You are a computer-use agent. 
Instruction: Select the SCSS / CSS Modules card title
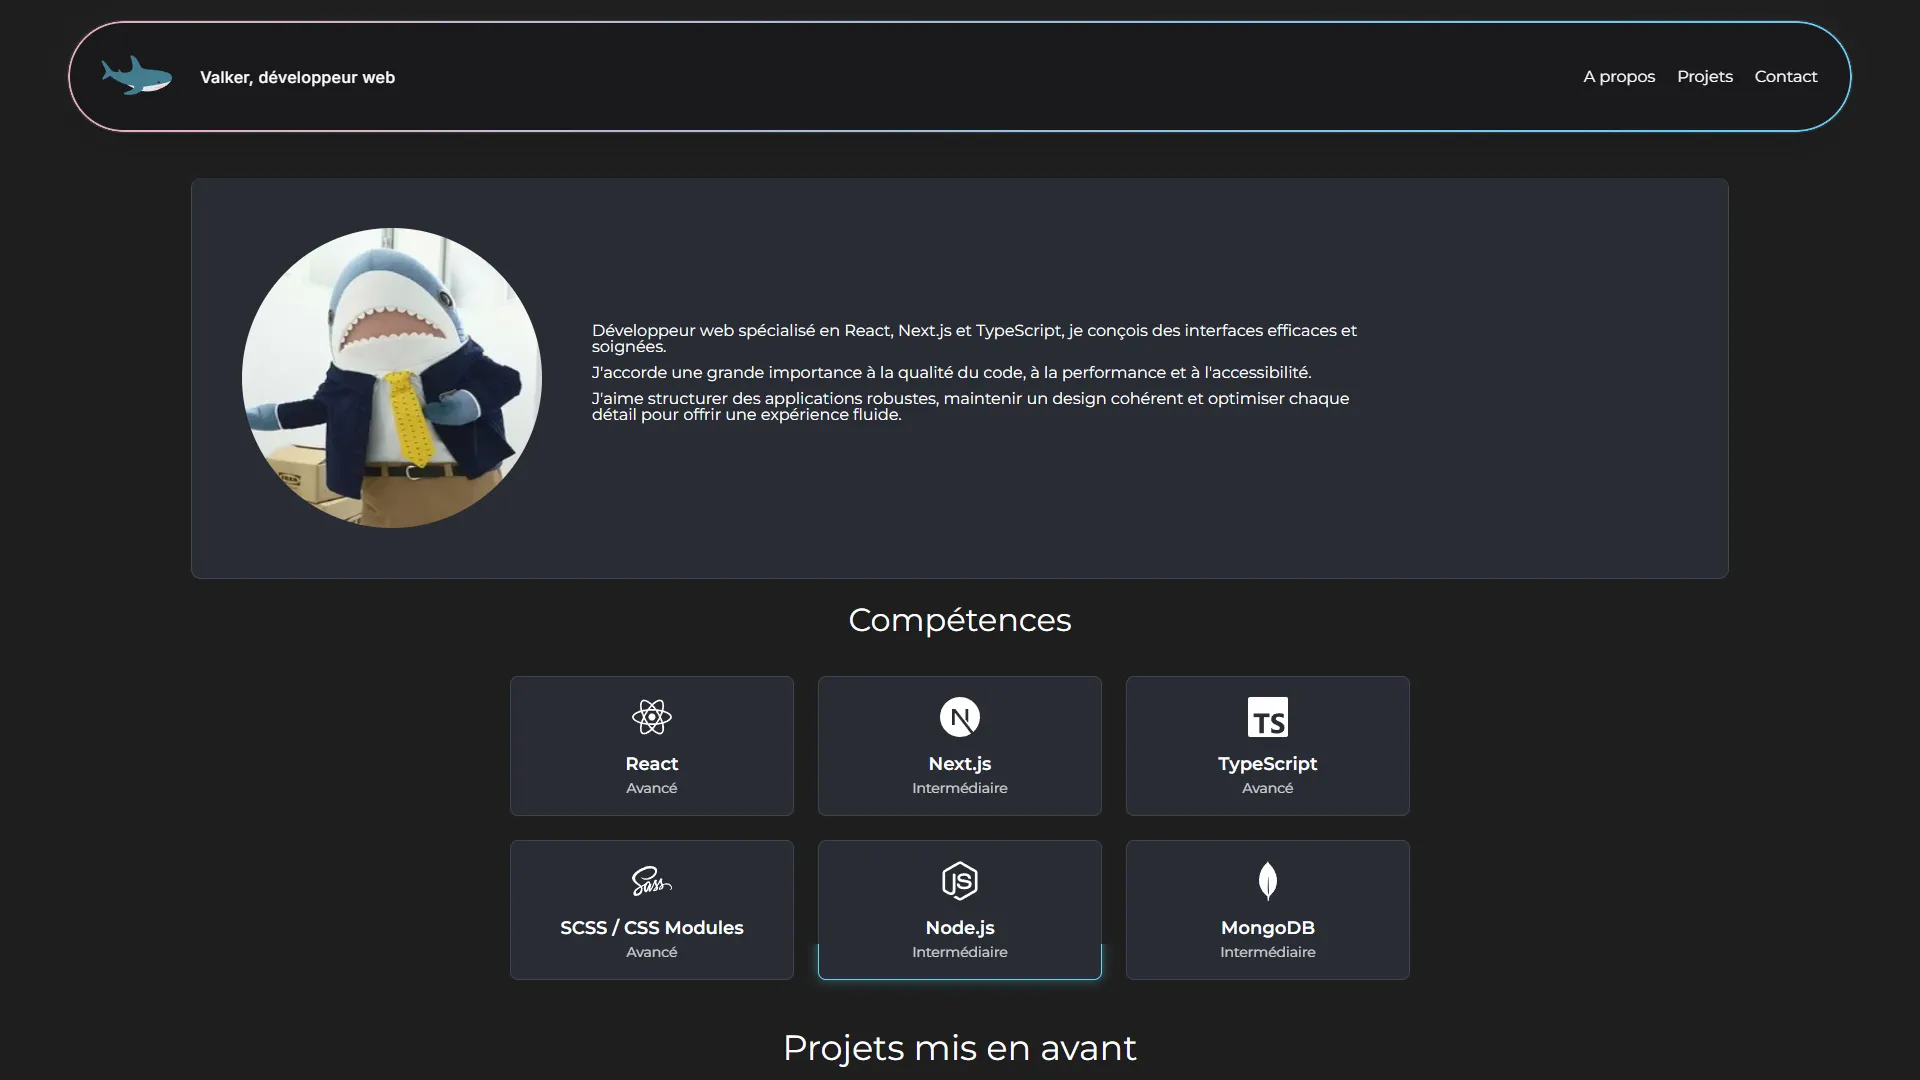652,928
